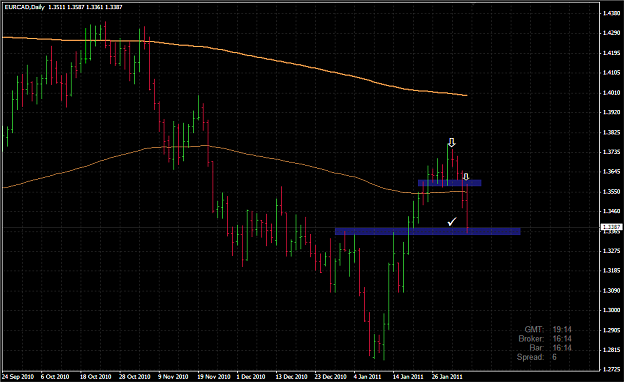Click the 1.3735 price axis label
This screenshot has width=625, height=383.
point(611,152)
